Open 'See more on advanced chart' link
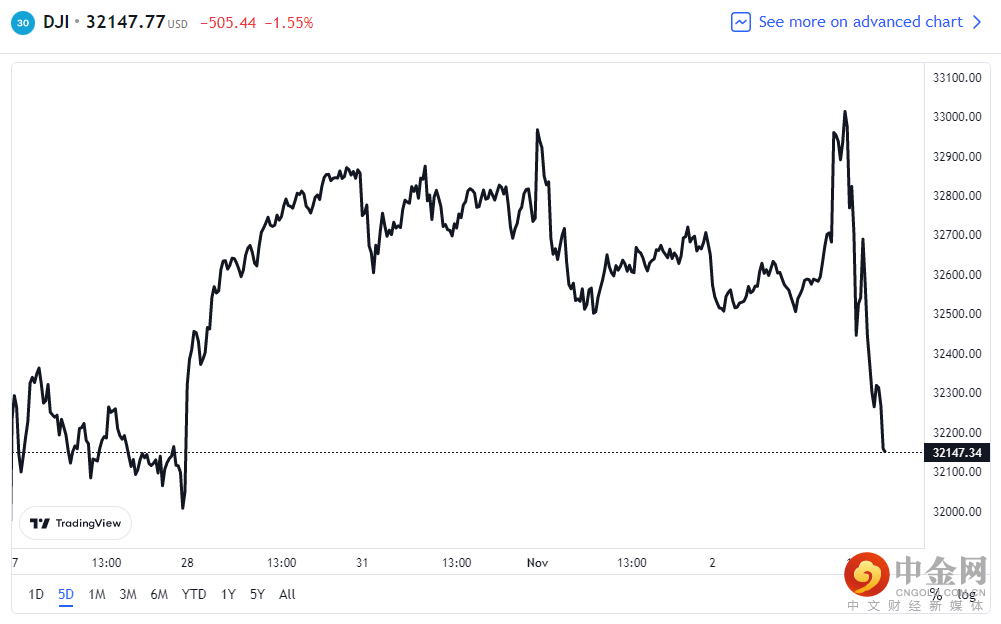 tap(860, 22)
